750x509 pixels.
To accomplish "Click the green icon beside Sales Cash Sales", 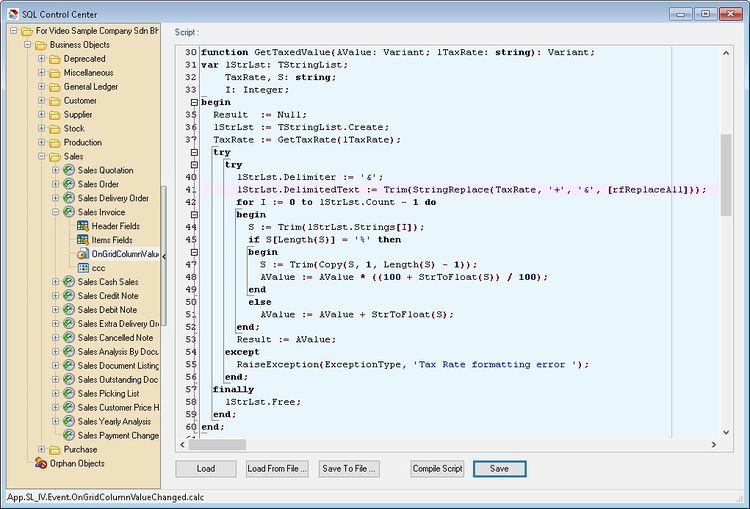I will point(69,282).
